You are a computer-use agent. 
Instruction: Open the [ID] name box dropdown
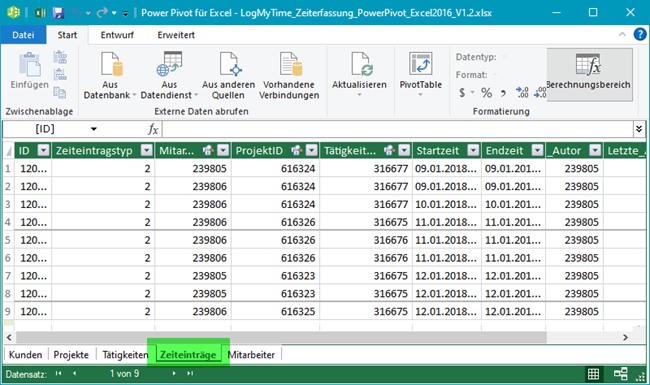coord(94,129)
